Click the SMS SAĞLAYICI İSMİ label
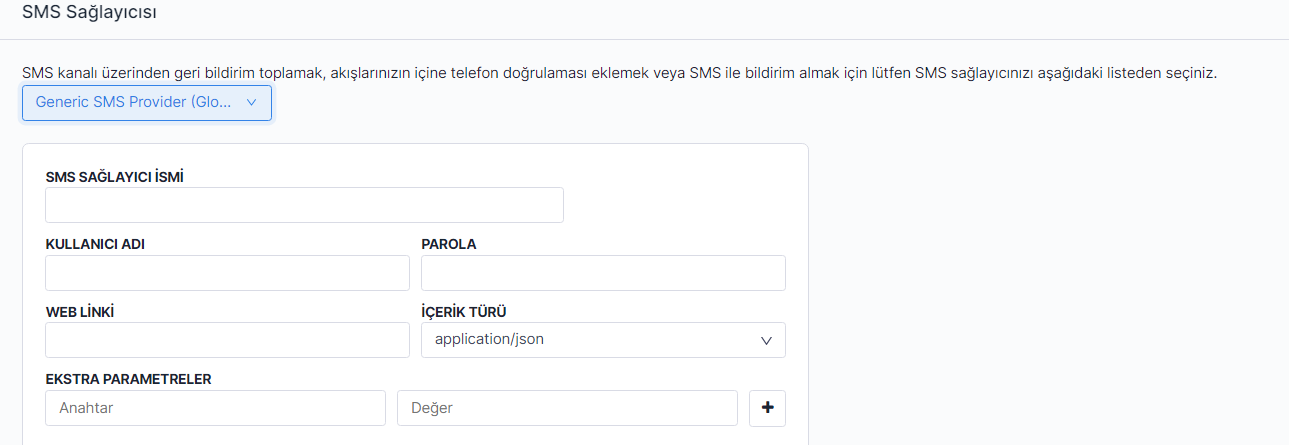 [114, 177]
